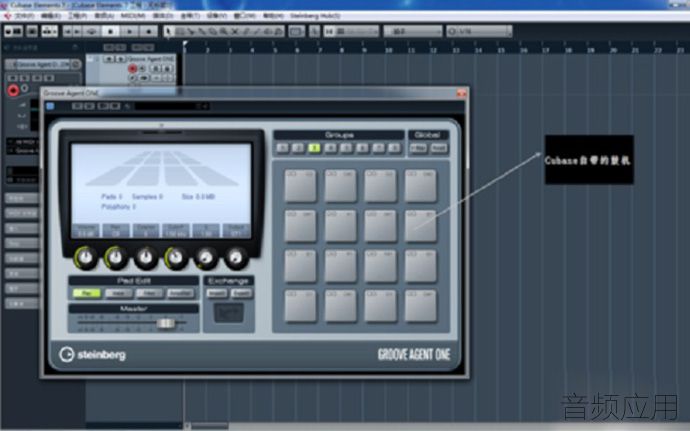Toggle Record Enable on Groove Agent track
The width and height of the screenshot is (690, 431).
132,68
